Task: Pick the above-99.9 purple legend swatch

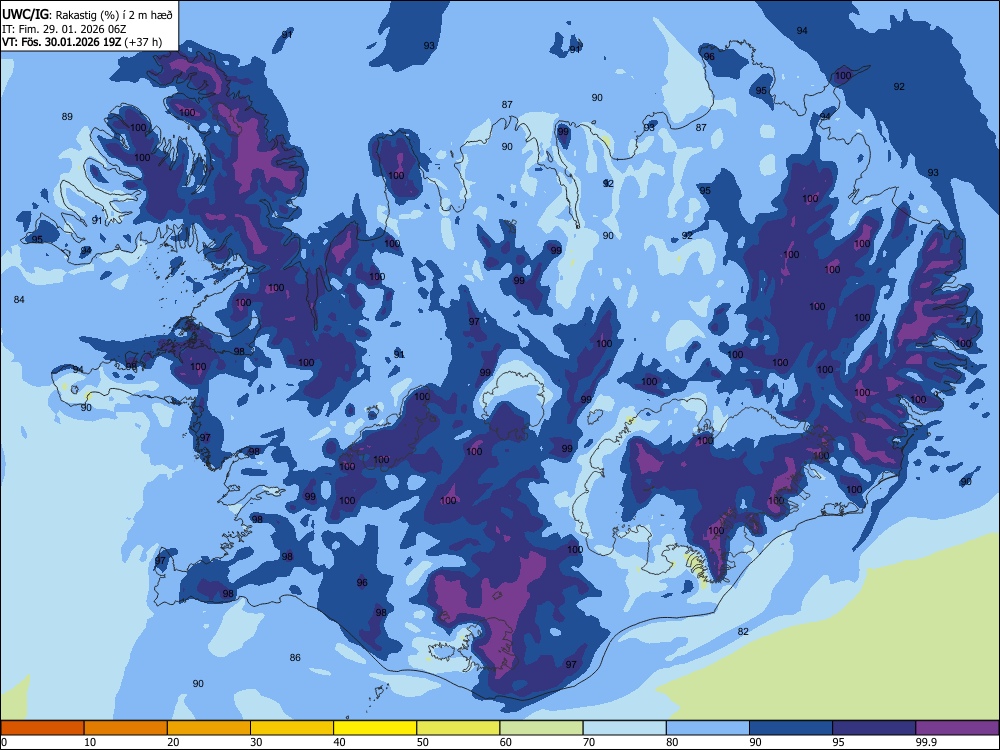Action: point(957,728)
